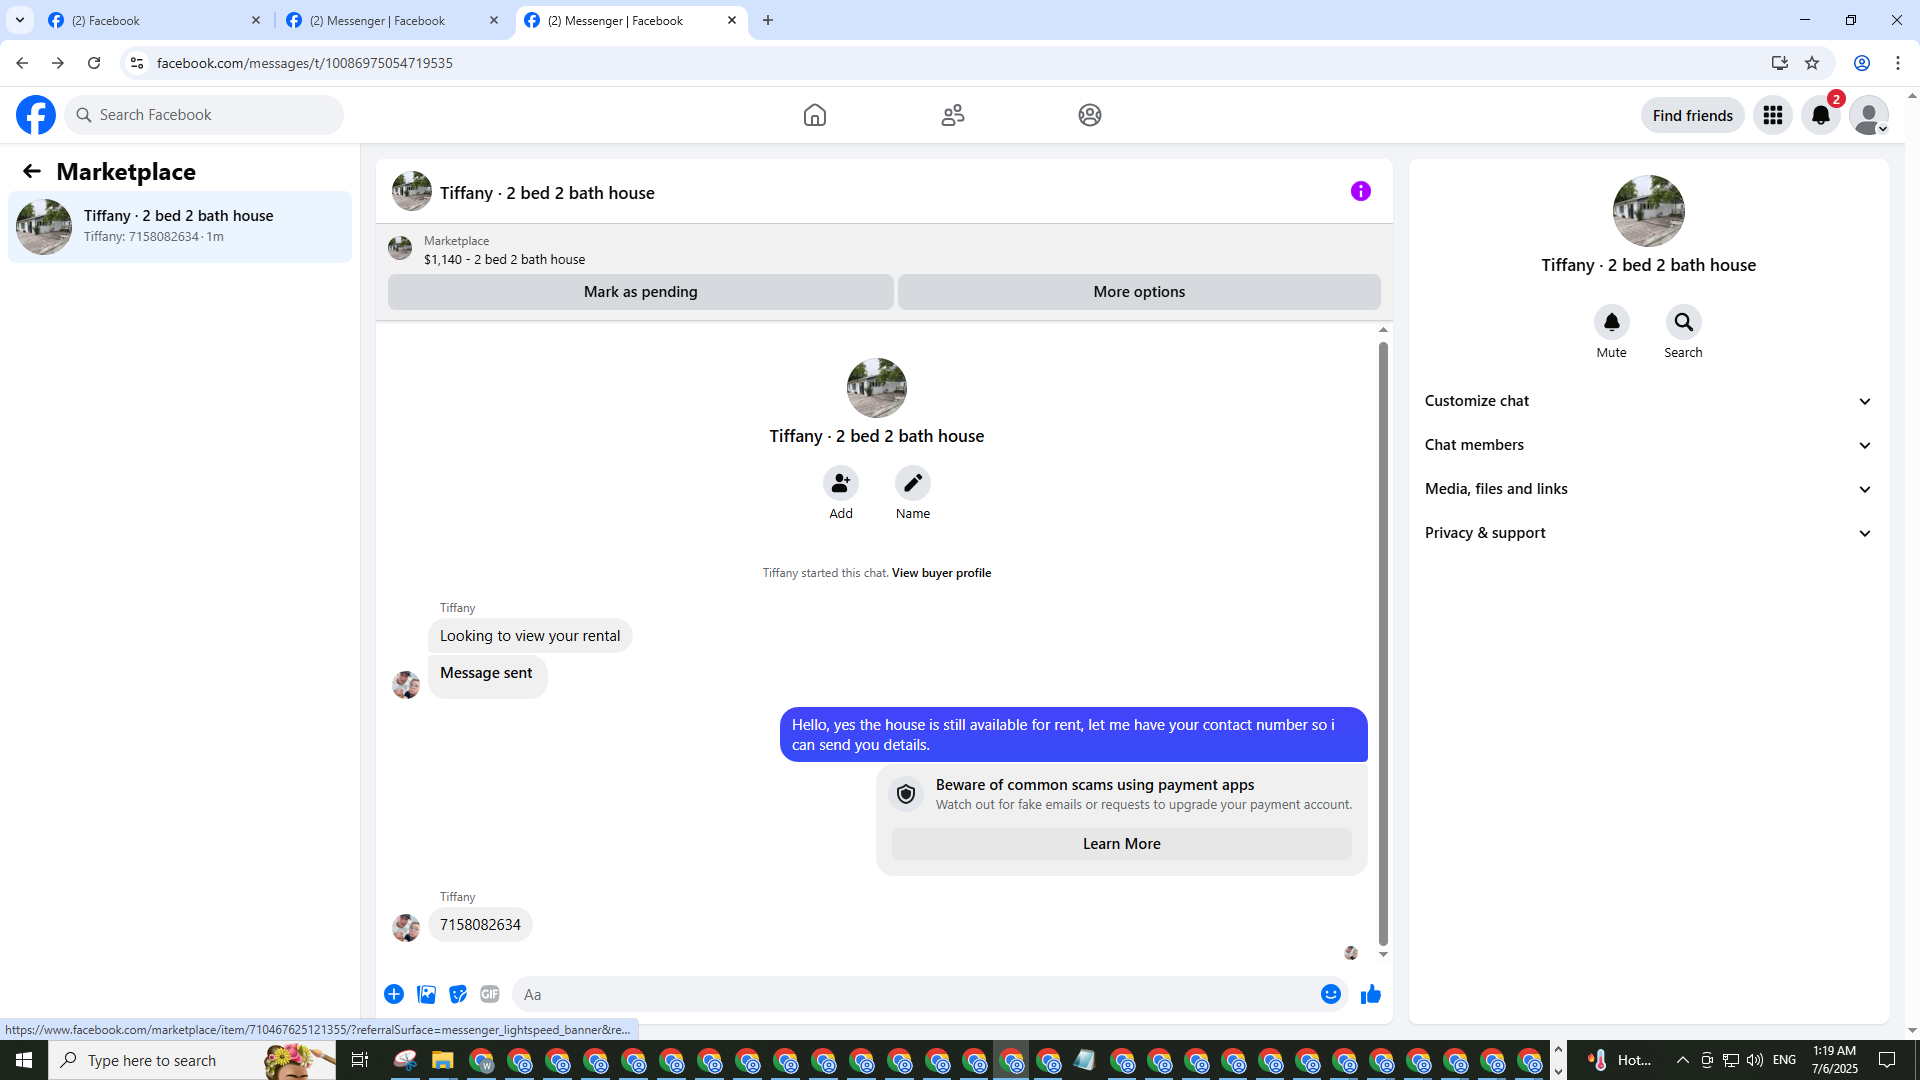
Task: Expand Privacy & support section
Action: pos(1647,533)
